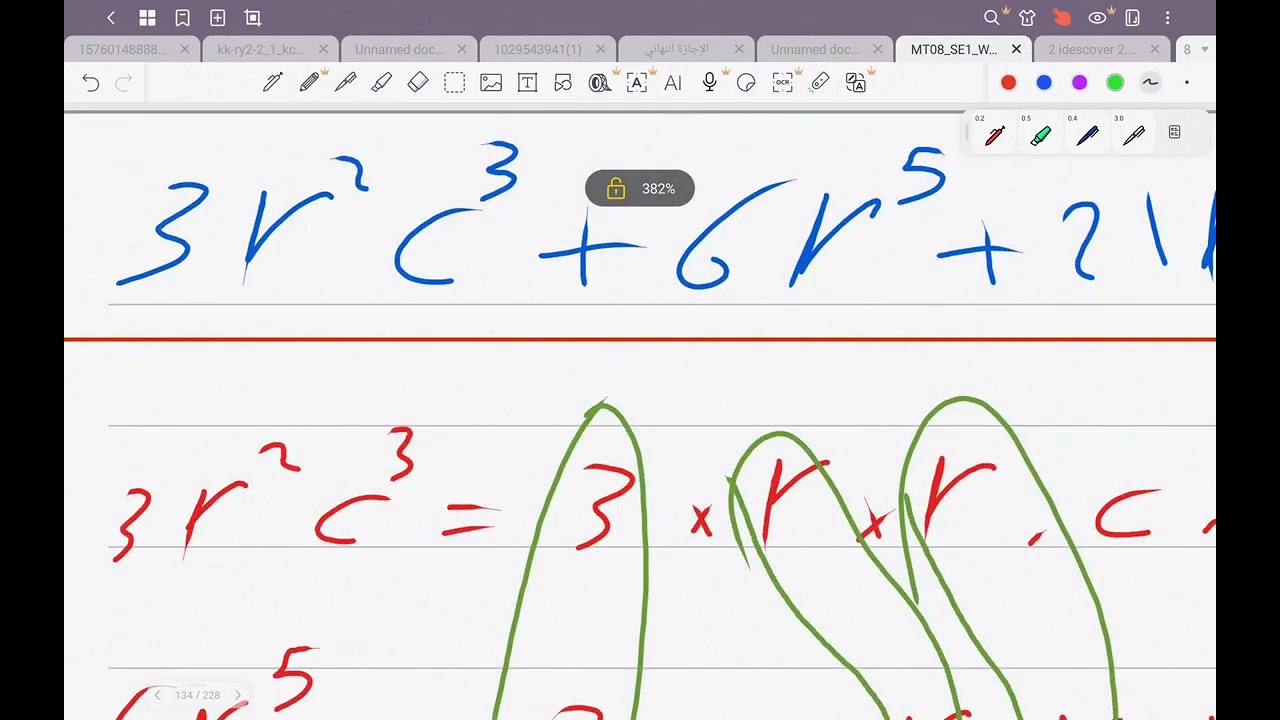
Task: Select the blue color swatch
Action: [x=1044, y=83]
